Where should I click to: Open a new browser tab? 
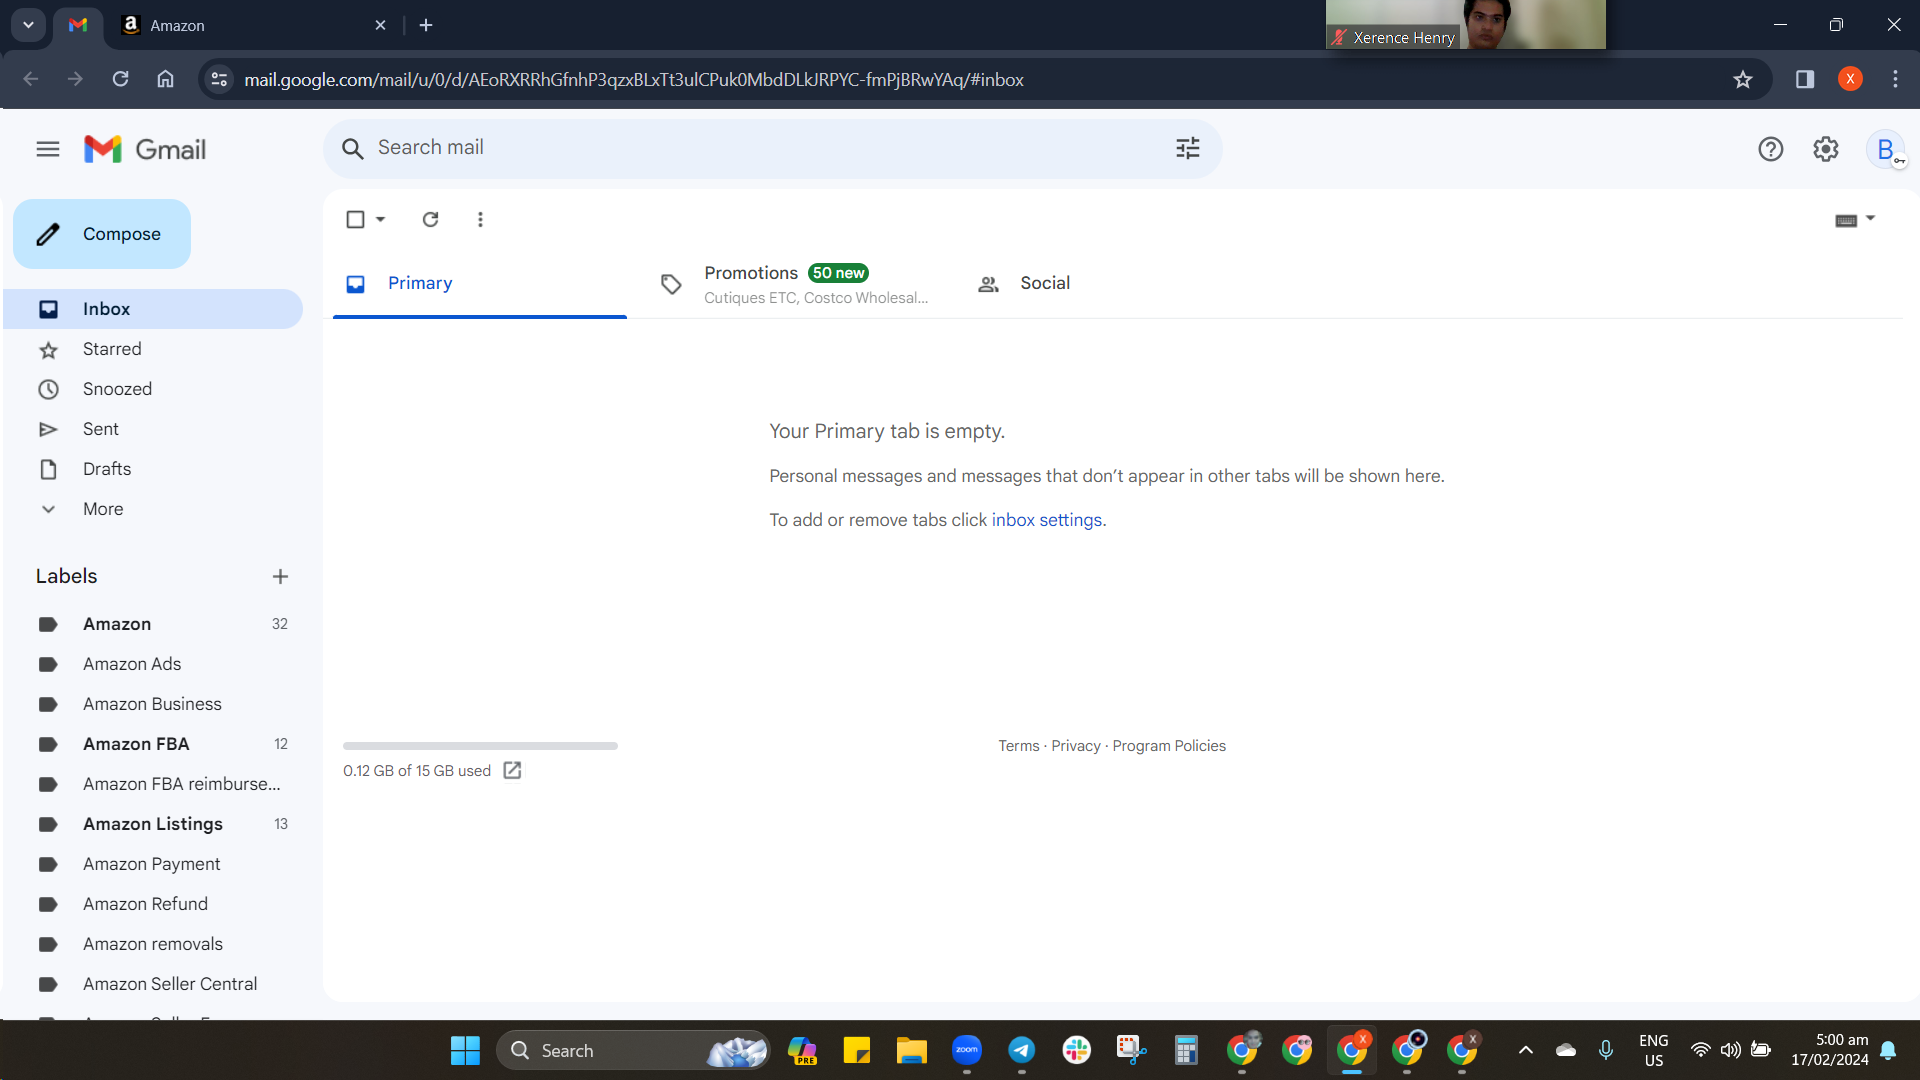point(426,25)
